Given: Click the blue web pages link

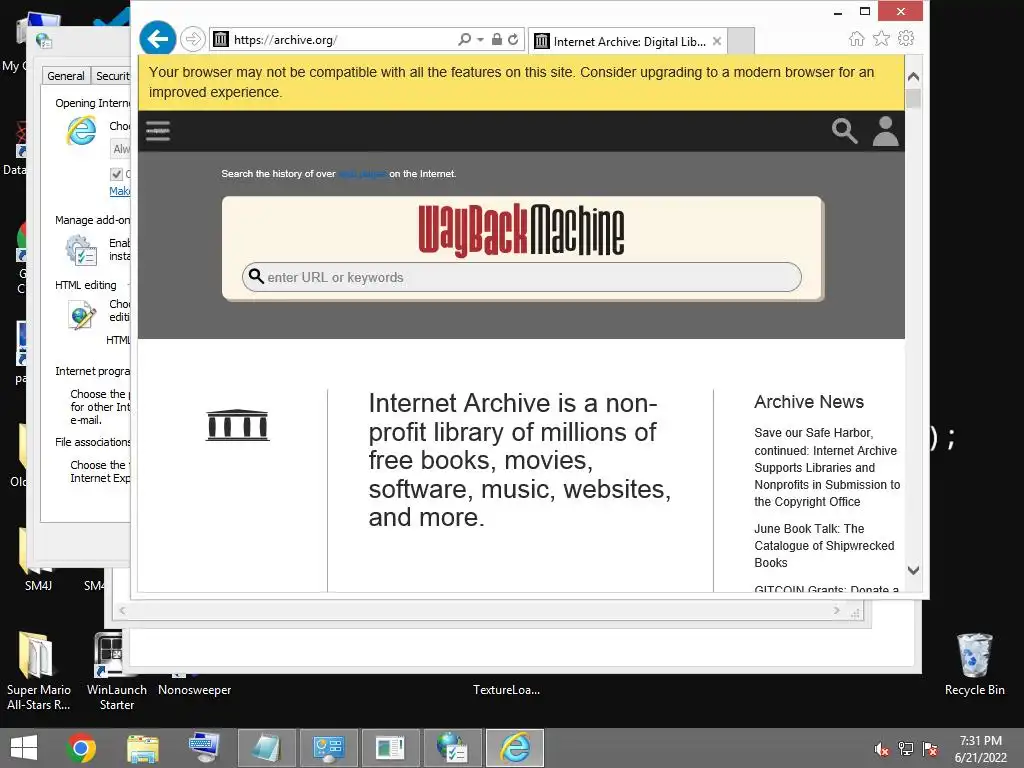Looking at the screenshot, I should click(x=362, y=174).
